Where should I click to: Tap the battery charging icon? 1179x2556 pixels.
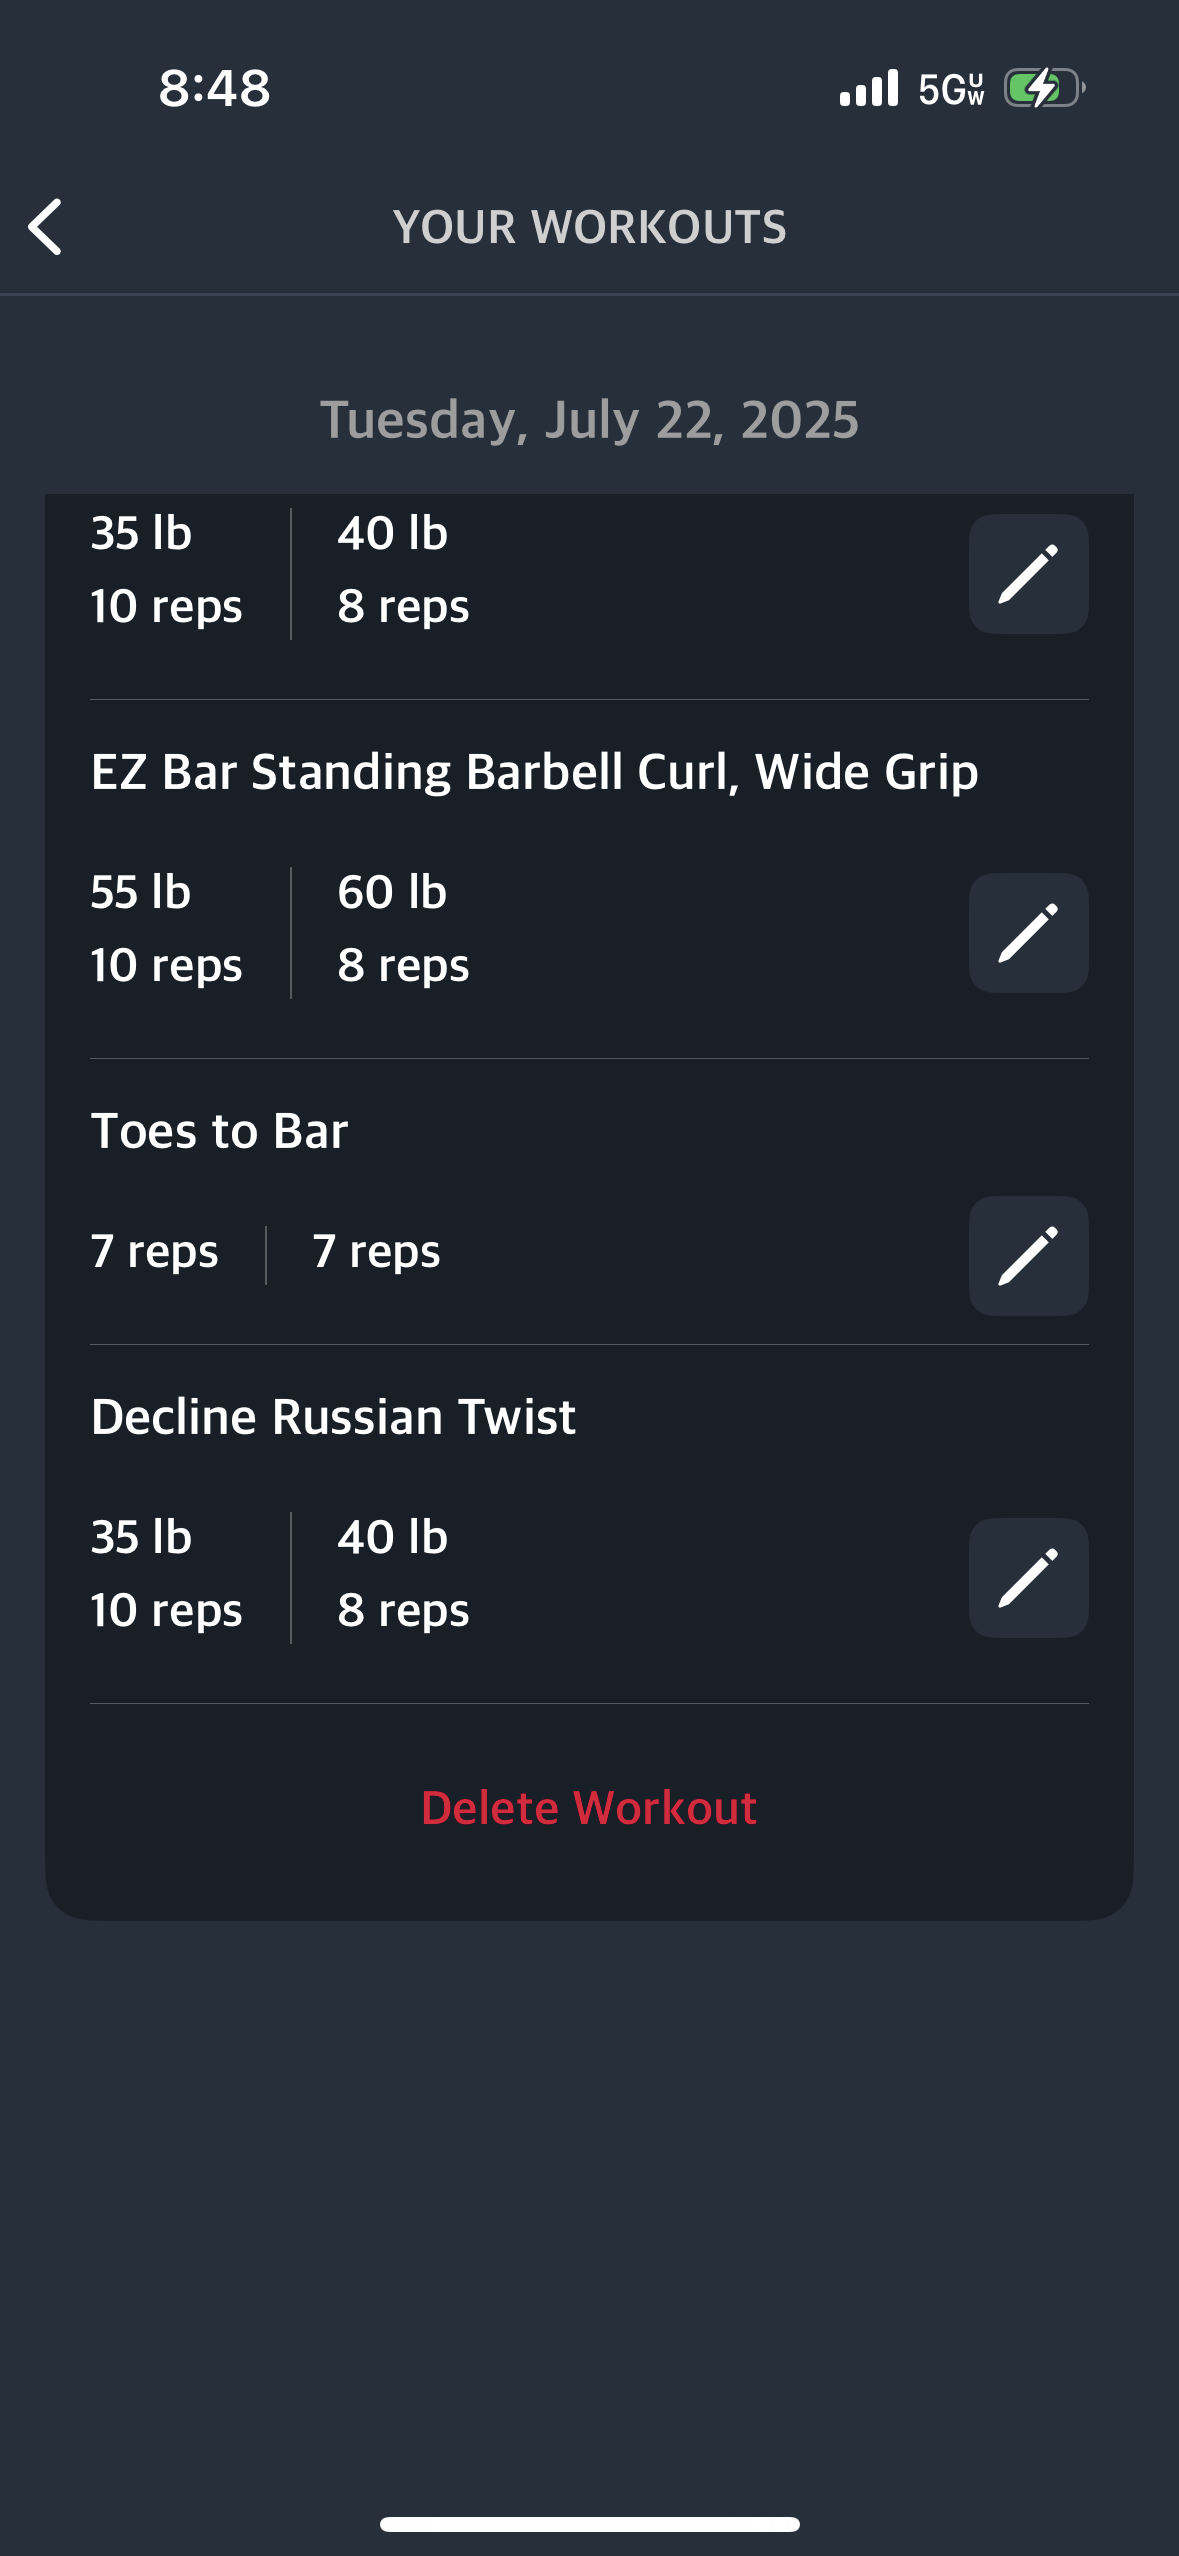coord(1045,88)
